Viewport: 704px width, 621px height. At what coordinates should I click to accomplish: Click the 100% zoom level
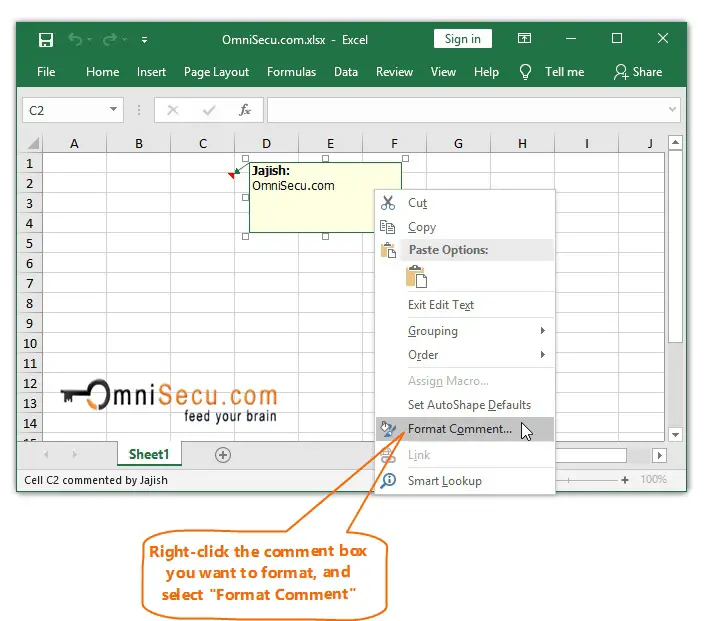[653, 479]
